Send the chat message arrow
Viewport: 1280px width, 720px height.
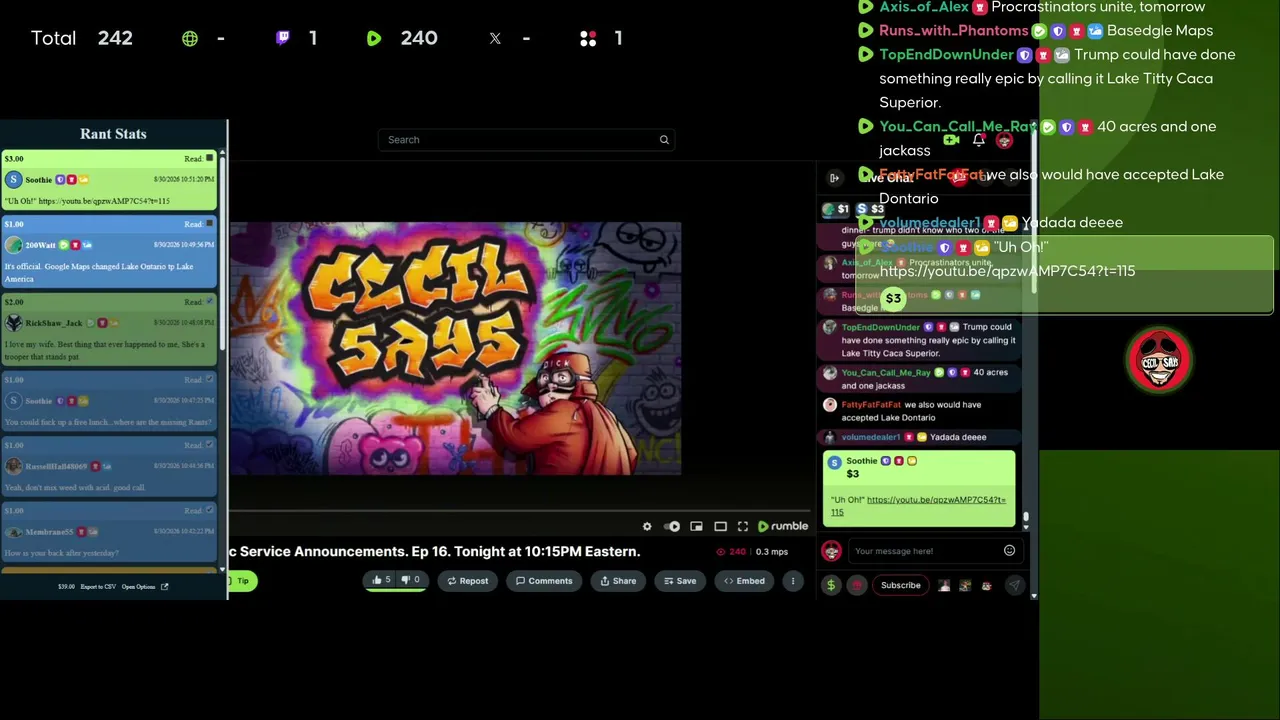pyautogui.click(x=1014, y=585)
